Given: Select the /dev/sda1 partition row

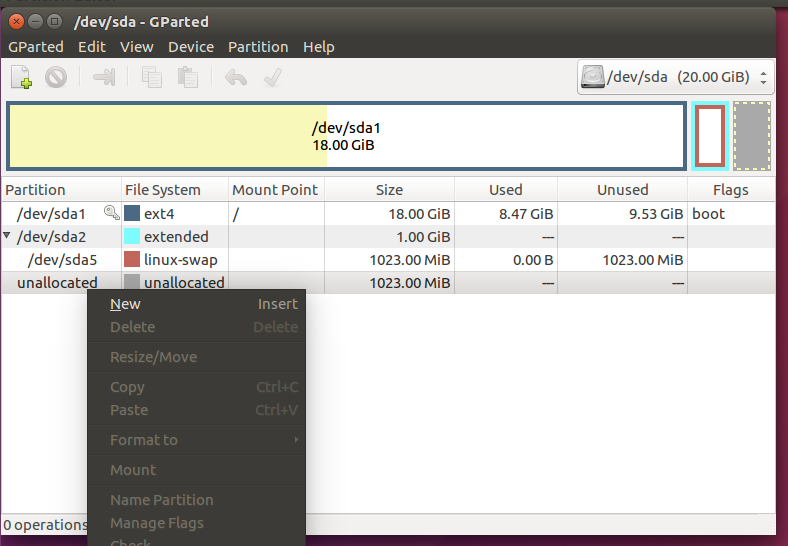Looking at the screenshot, I should click(x=388, y=214).
